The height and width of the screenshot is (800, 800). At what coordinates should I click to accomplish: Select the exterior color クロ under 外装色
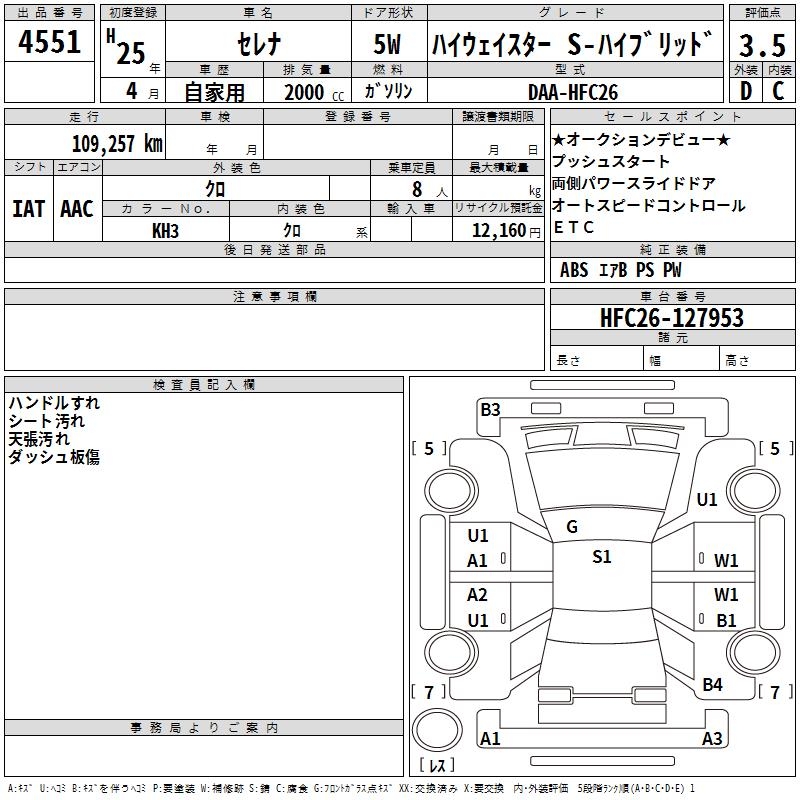[215, 189]
